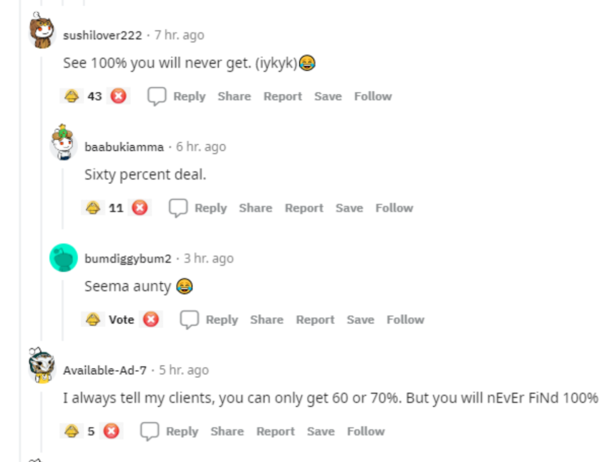Screen dimensions: 616x462
Task: Open bumdiggybum2's green avatar
Action: 62,258
